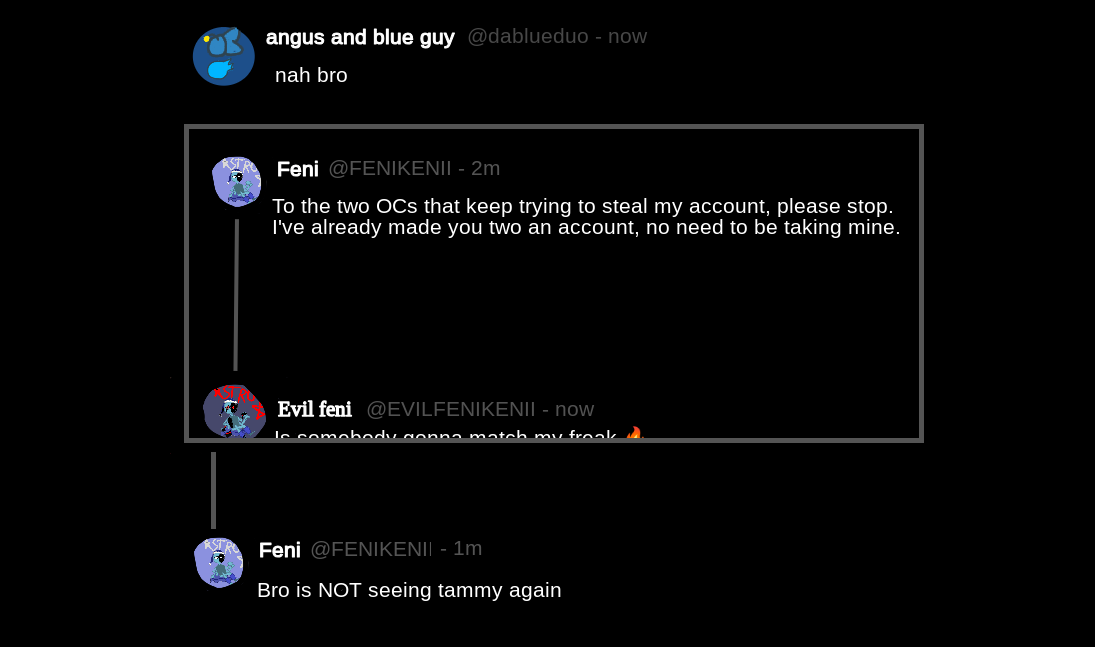Click the "now" timestamp on Evil feni's post
1095x647 pixels.
pos(574,409)
